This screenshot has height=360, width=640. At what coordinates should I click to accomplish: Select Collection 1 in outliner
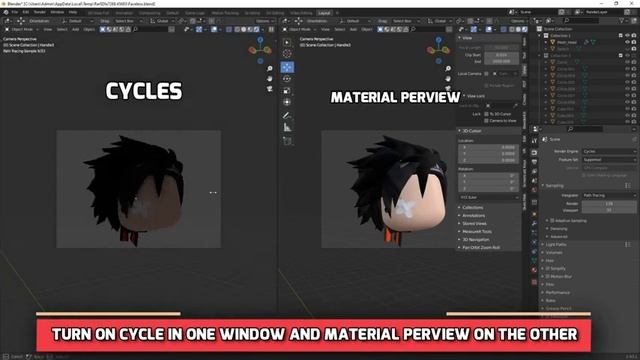coord(559,36)
